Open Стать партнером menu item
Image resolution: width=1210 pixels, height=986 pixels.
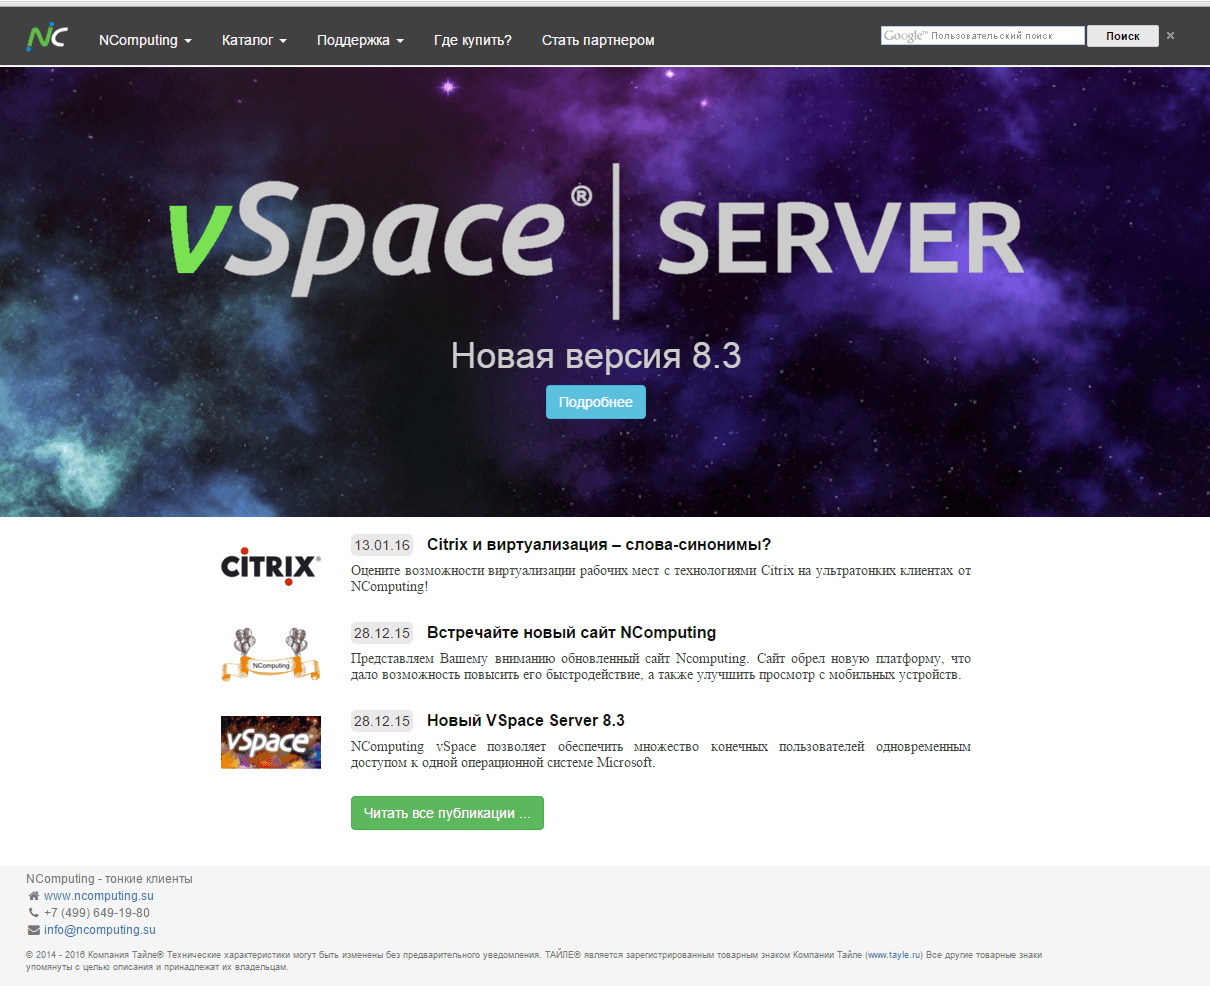pyautogui.click(x=598, y=40)
